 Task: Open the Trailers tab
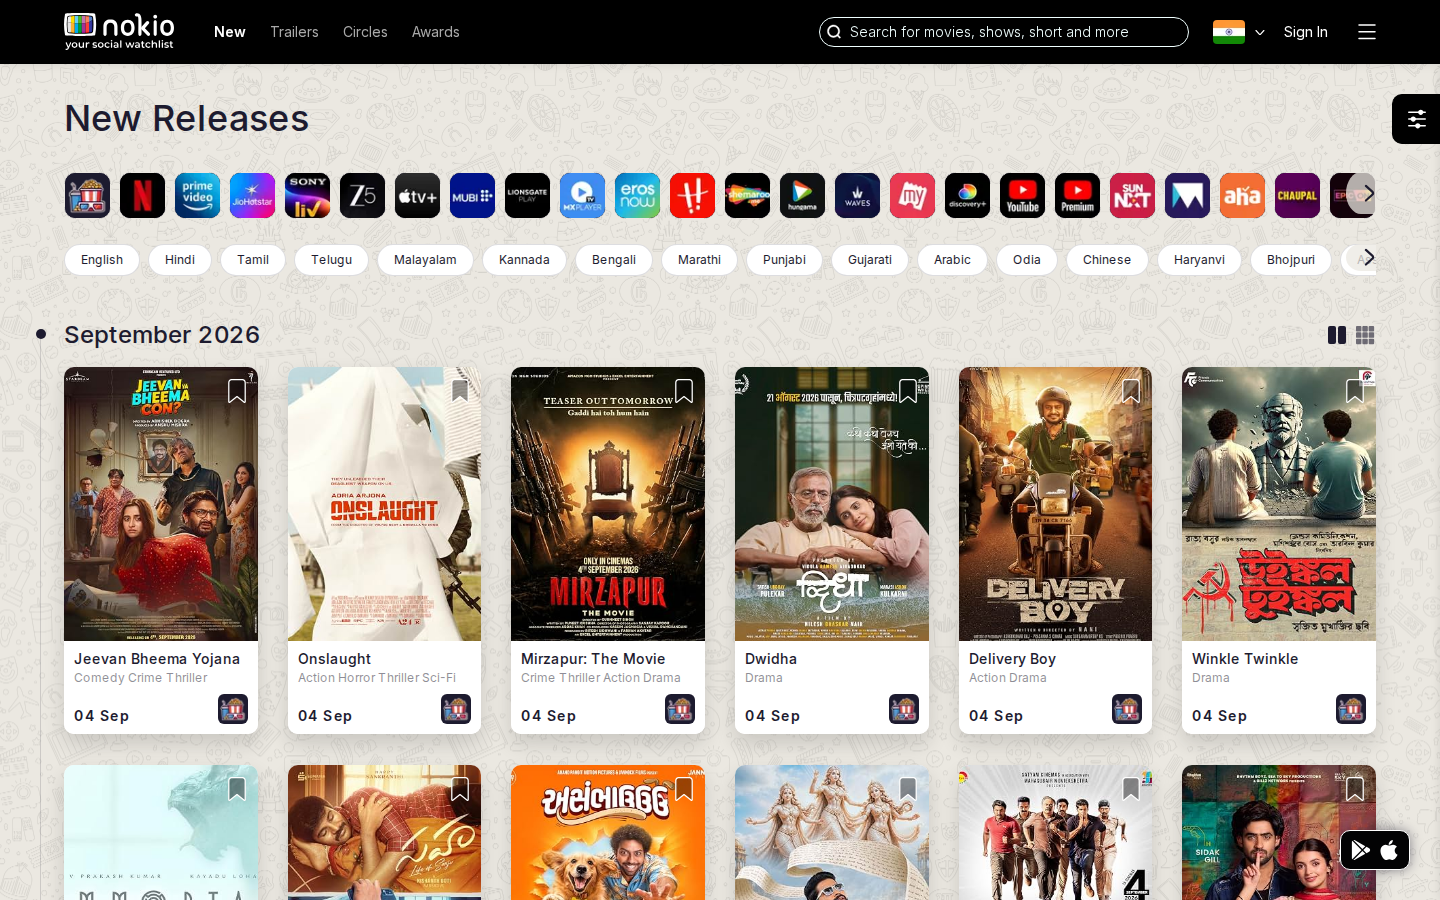point(294,32)
